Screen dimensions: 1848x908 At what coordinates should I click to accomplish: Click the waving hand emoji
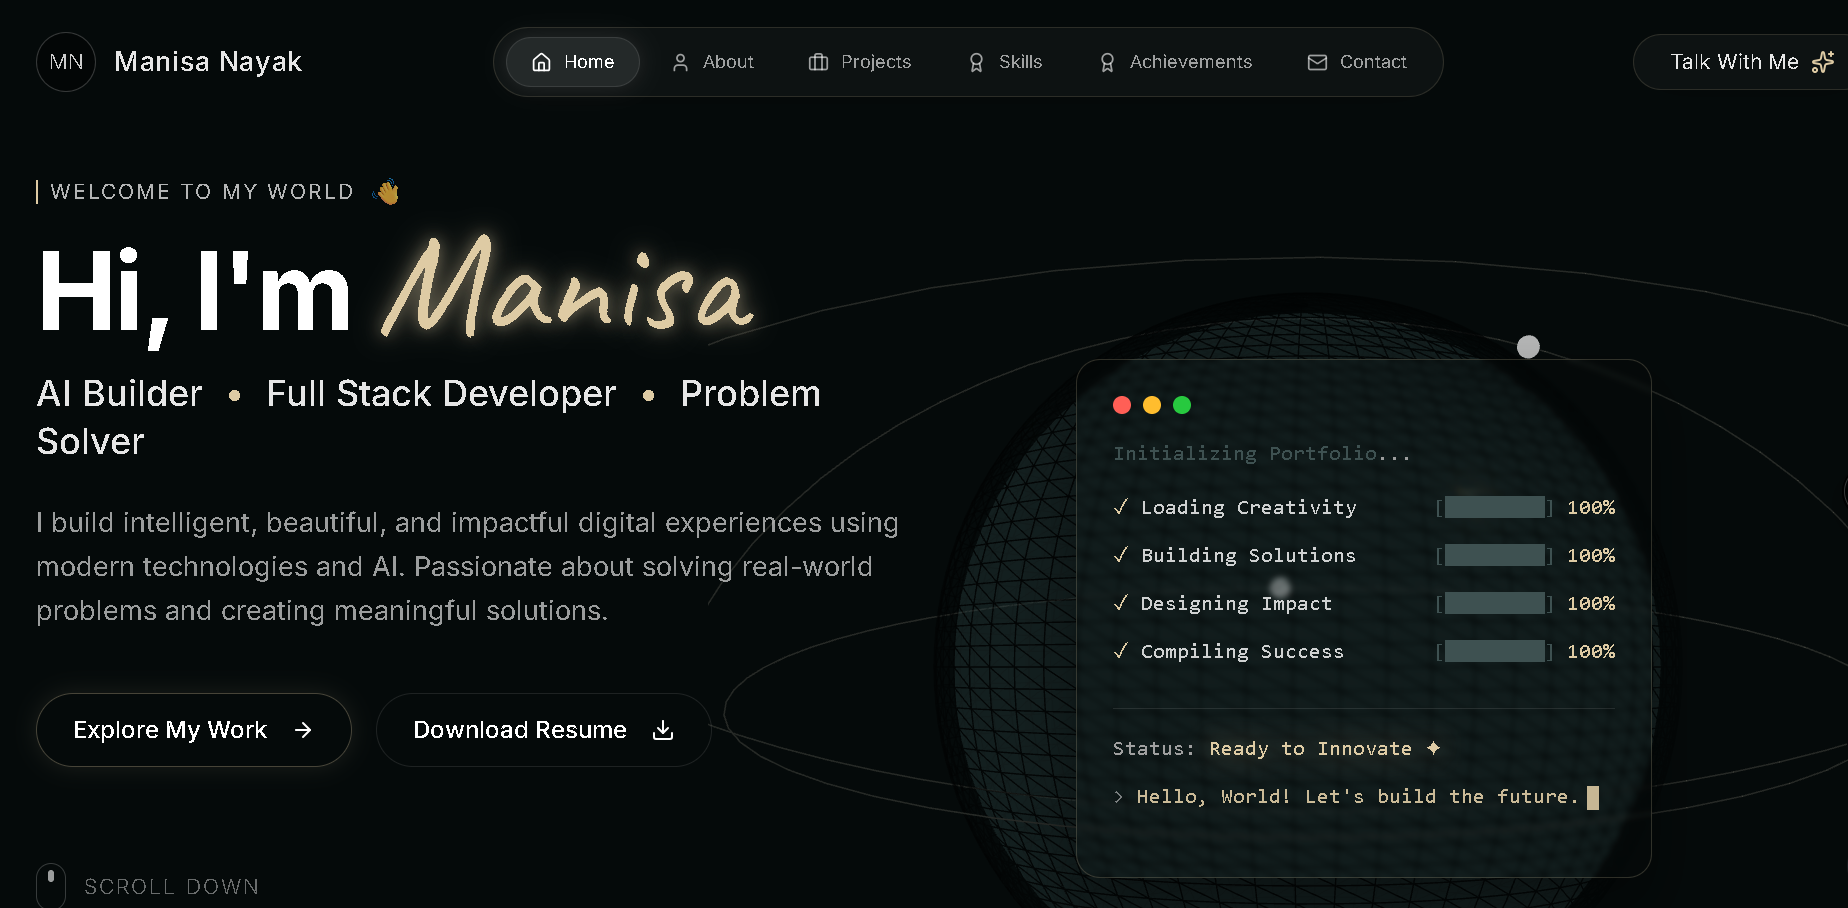386,191
